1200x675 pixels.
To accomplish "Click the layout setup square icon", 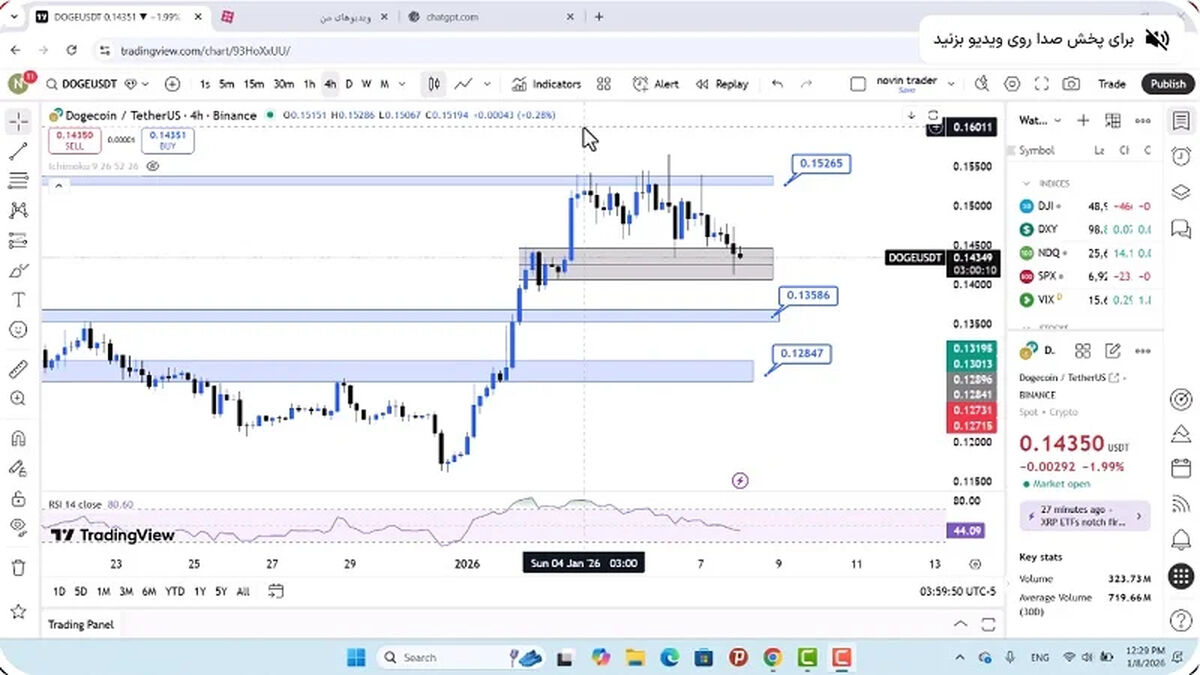I will coord(857,84).
